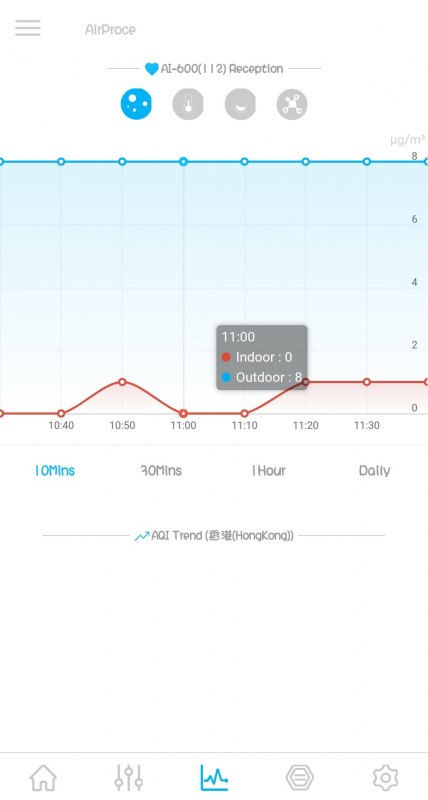Tap the AQI Trend HongKong header
Image resolution: width=428 pixels, height=800 pixels.
pos(214,536)
